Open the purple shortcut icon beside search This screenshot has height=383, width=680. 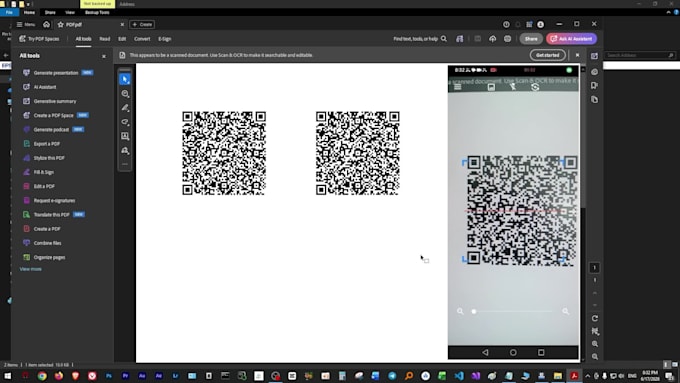point(459,39)
